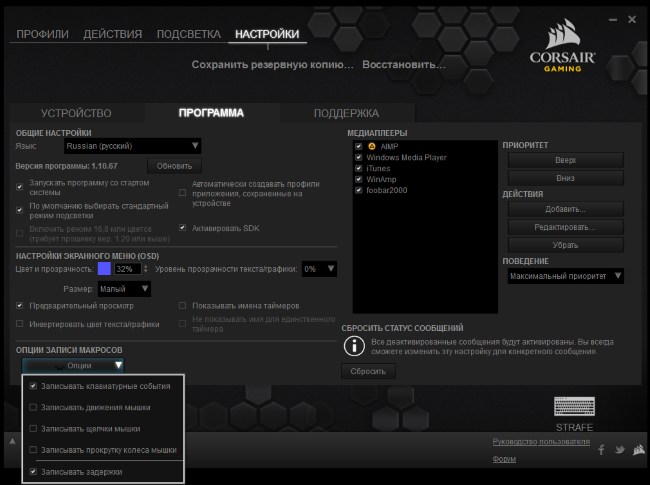The image size is (650, 485).
Task: Open 'Максимальный приоритет' behavior dropdown
Action: [565, 276]
